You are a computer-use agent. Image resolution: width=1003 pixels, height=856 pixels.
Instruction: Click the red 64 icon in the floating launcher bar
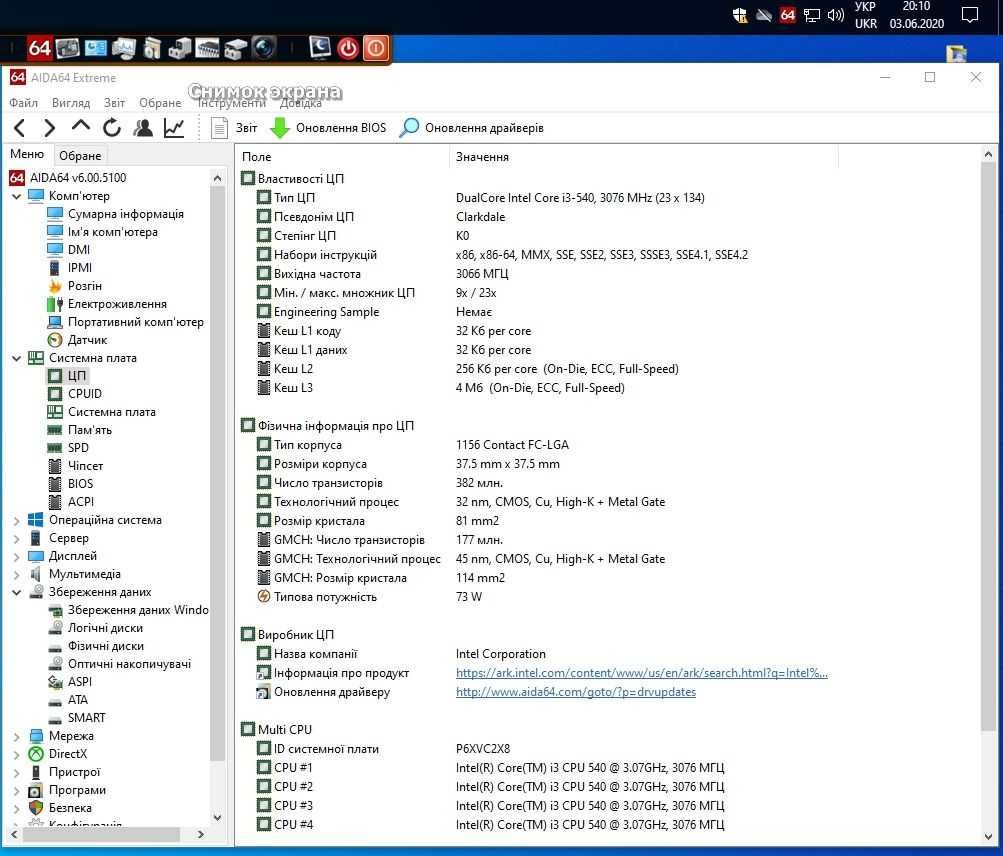[38, 48]
